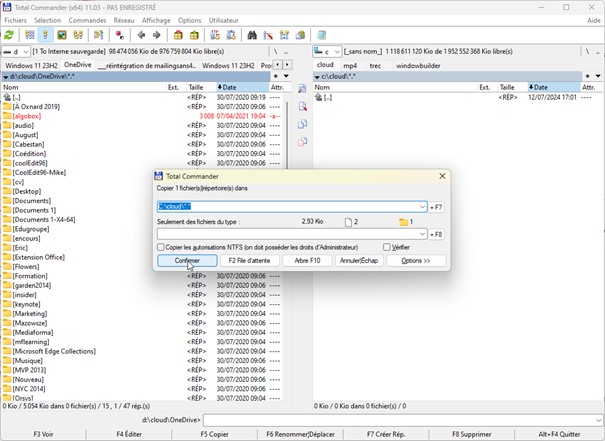This screenshot has width=605, height=441.
Task: Toggle the Vérifier checkbox
Action: pyautogui.click(x=387, y=247)
